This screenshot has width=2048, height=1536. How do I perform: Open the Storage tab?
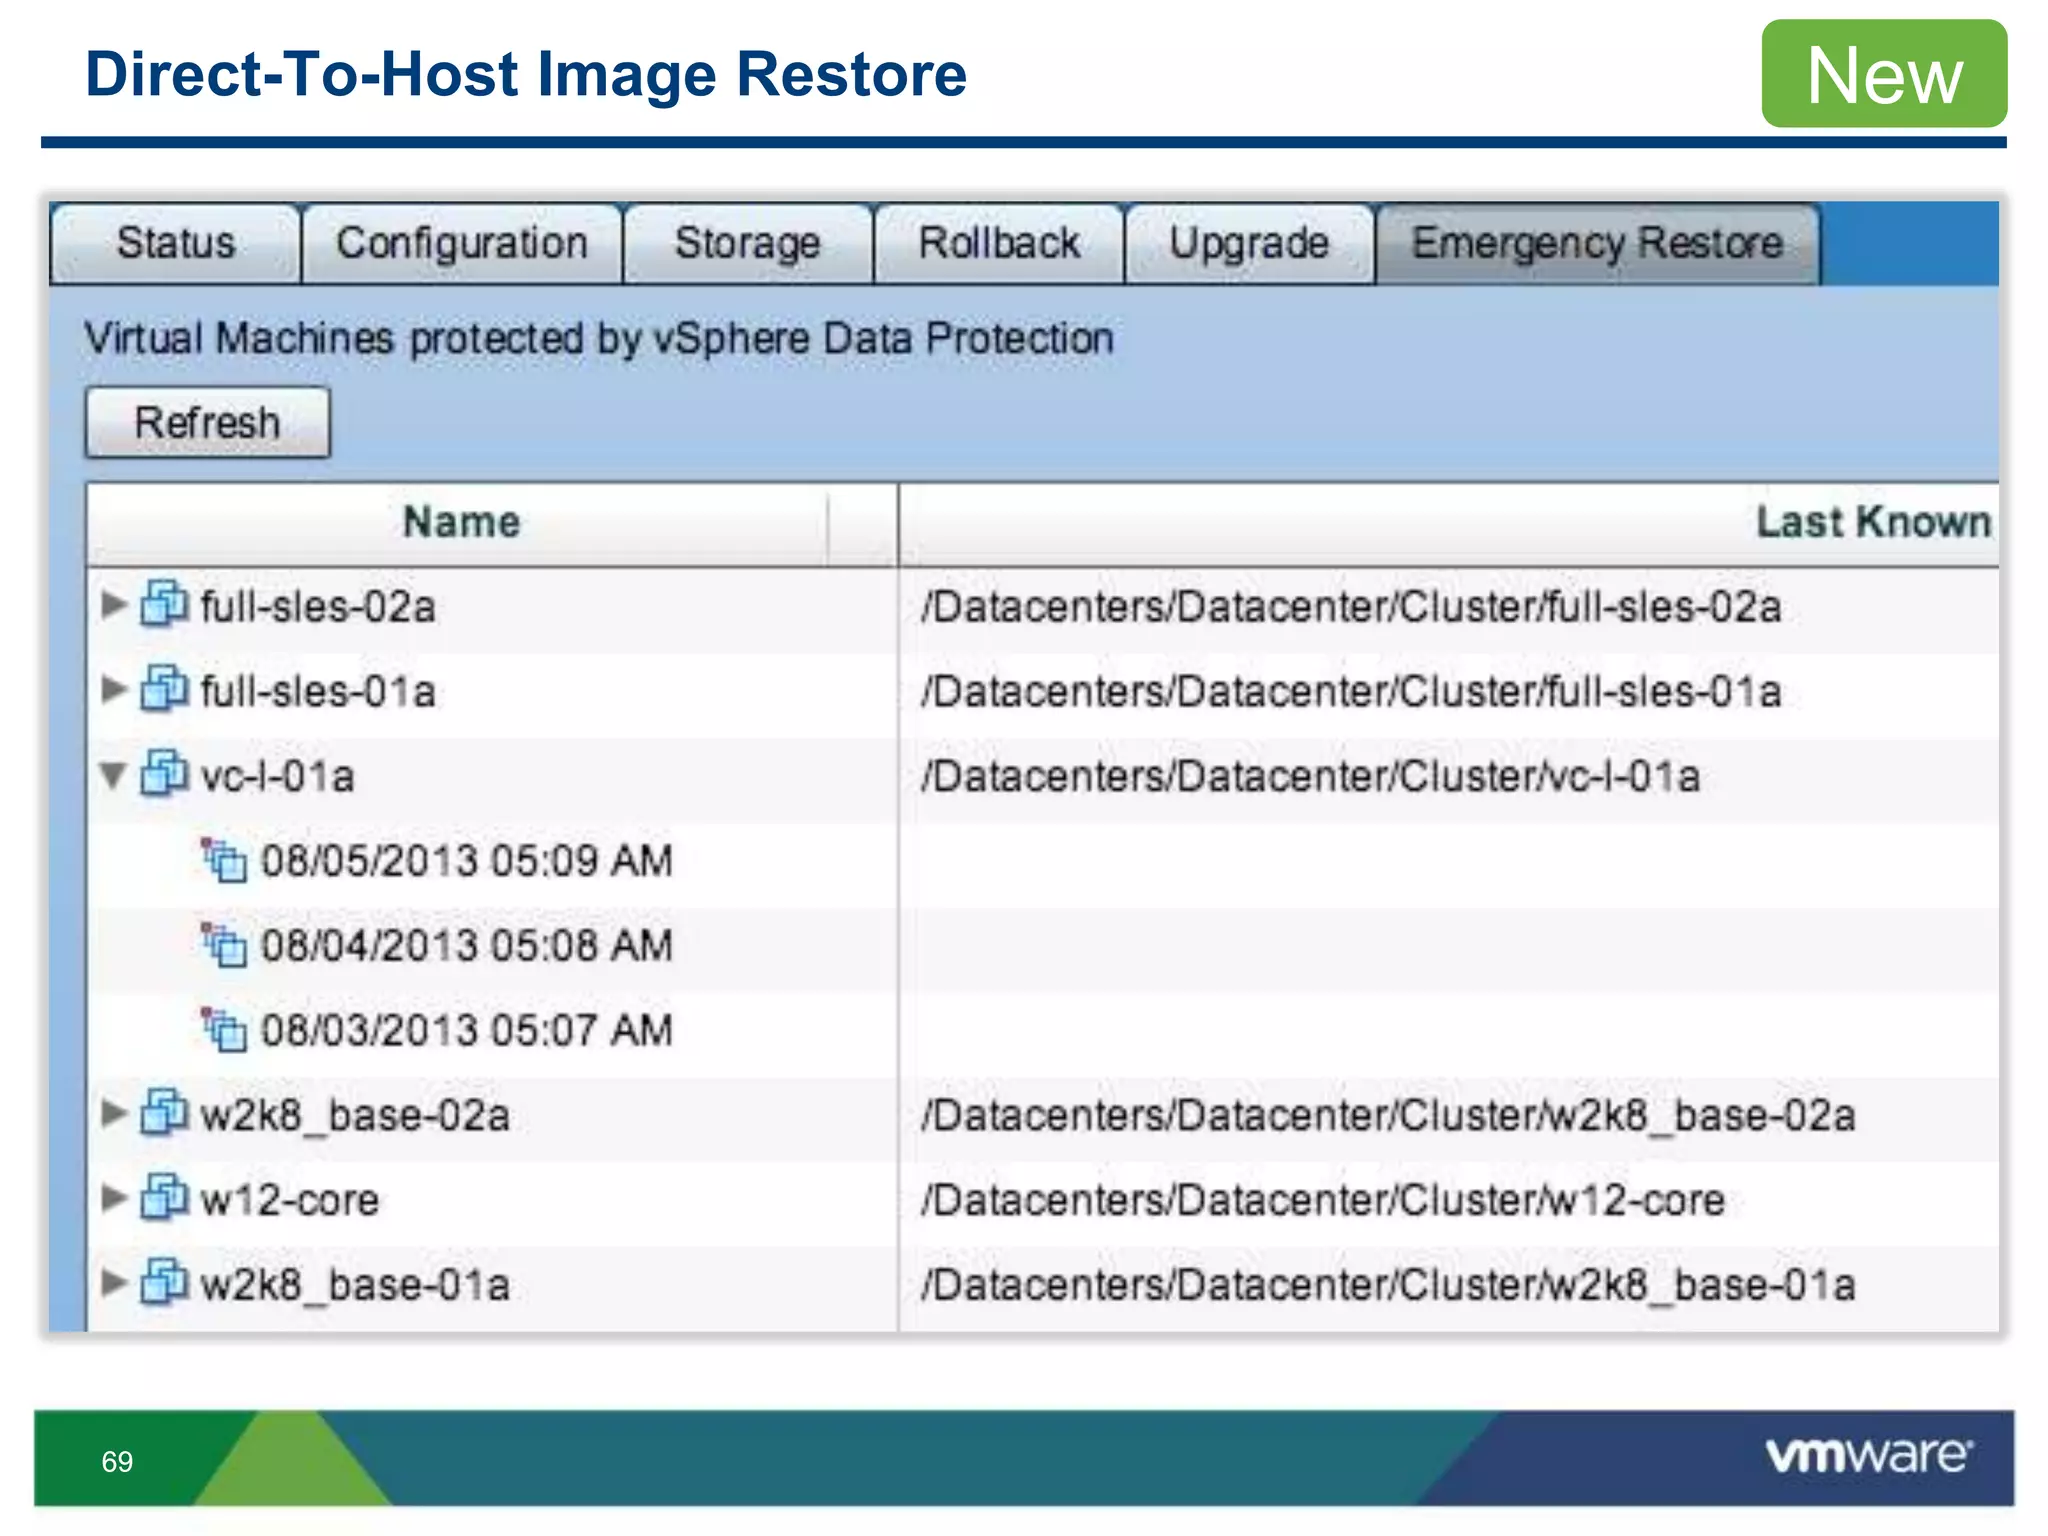[x=747, y=244]
